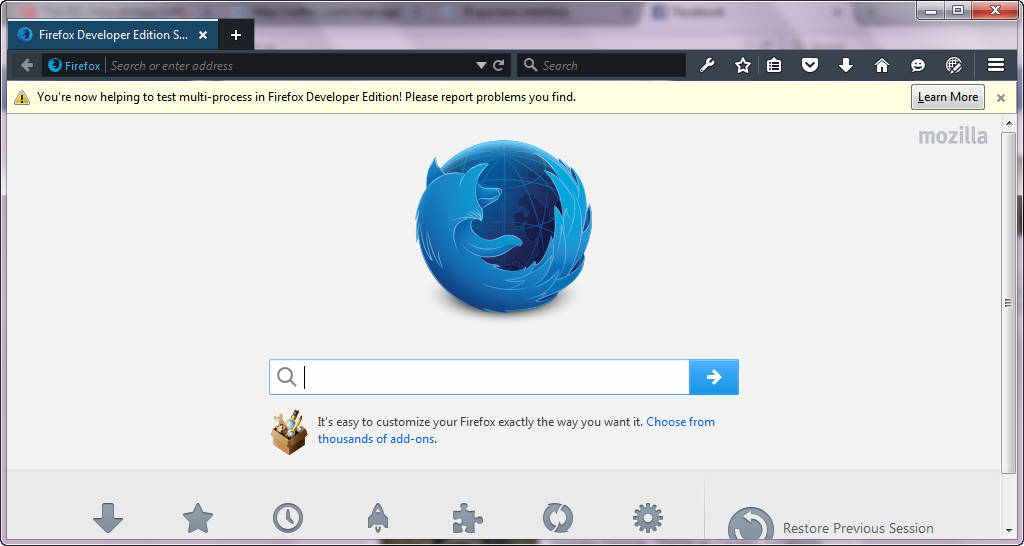The image size is (1024, 546).
Task: Save page to Pocket
Action: [810, 65]
